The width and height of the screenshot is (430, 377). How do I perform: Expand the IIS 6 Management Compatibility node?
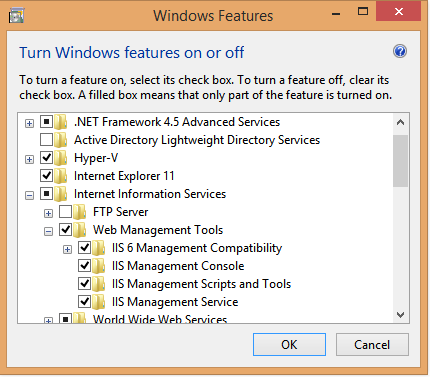pyautogui.click(x=67, y=249)
